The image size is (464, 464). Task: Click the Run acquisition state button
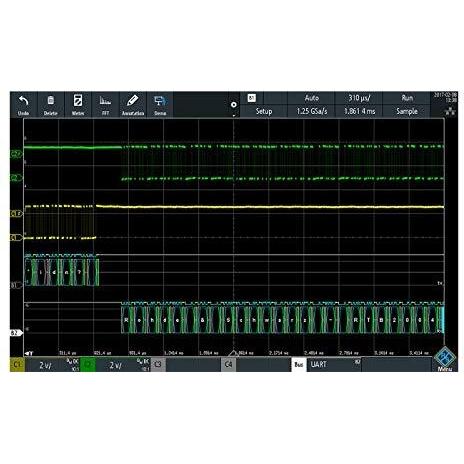[407, 98]
